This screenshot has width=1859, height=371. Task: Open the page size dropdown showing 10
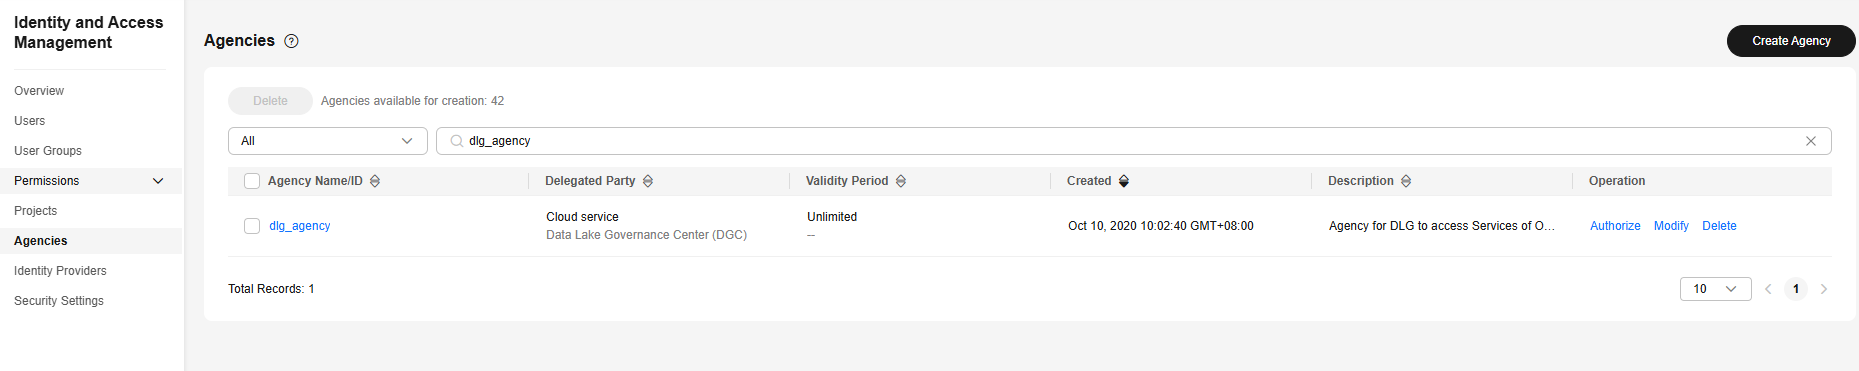pos(1716,289)
